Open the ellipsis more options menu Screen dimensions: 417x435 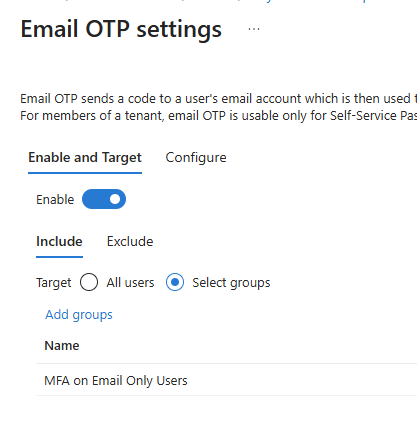pyautogui.click(x=254, y=29)
